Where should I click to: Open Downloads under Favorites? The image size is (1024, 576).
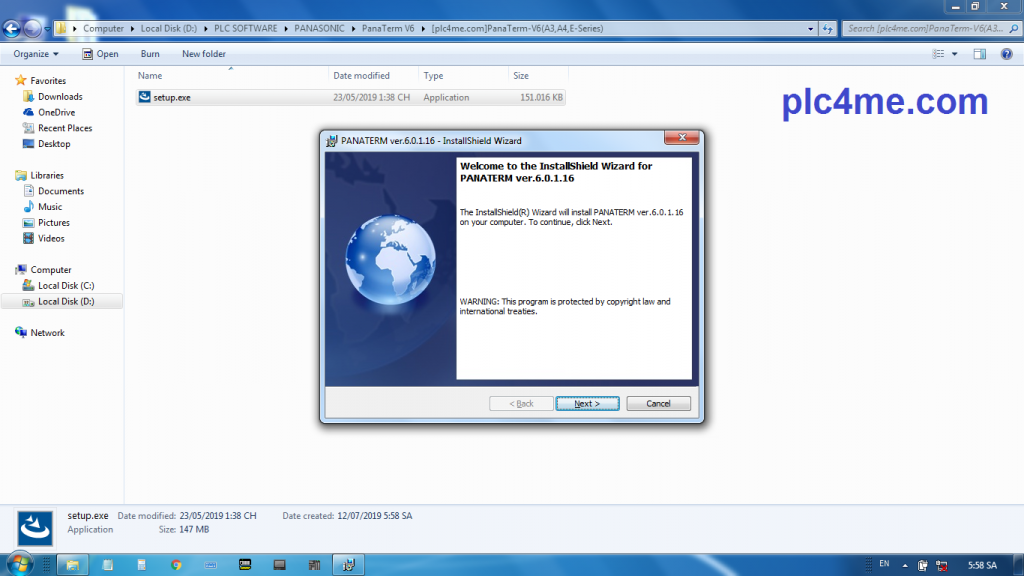(x=60, y=97)
